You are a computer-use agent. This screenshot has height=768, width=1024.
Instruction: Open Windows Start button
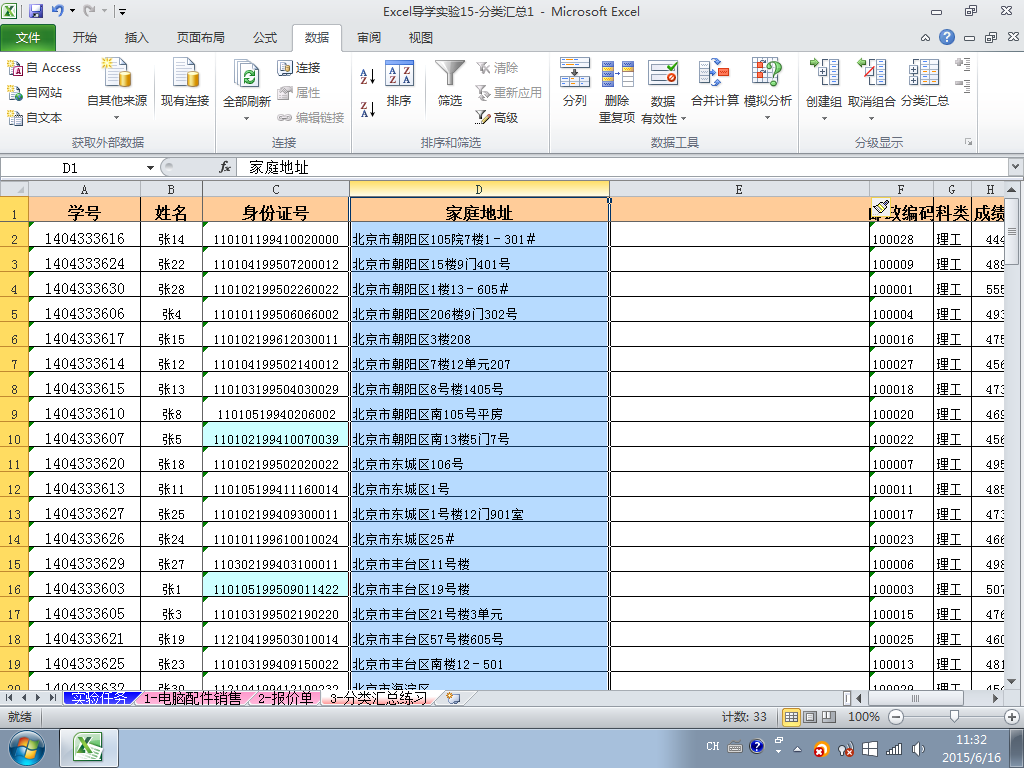click(x=27, y=748)
